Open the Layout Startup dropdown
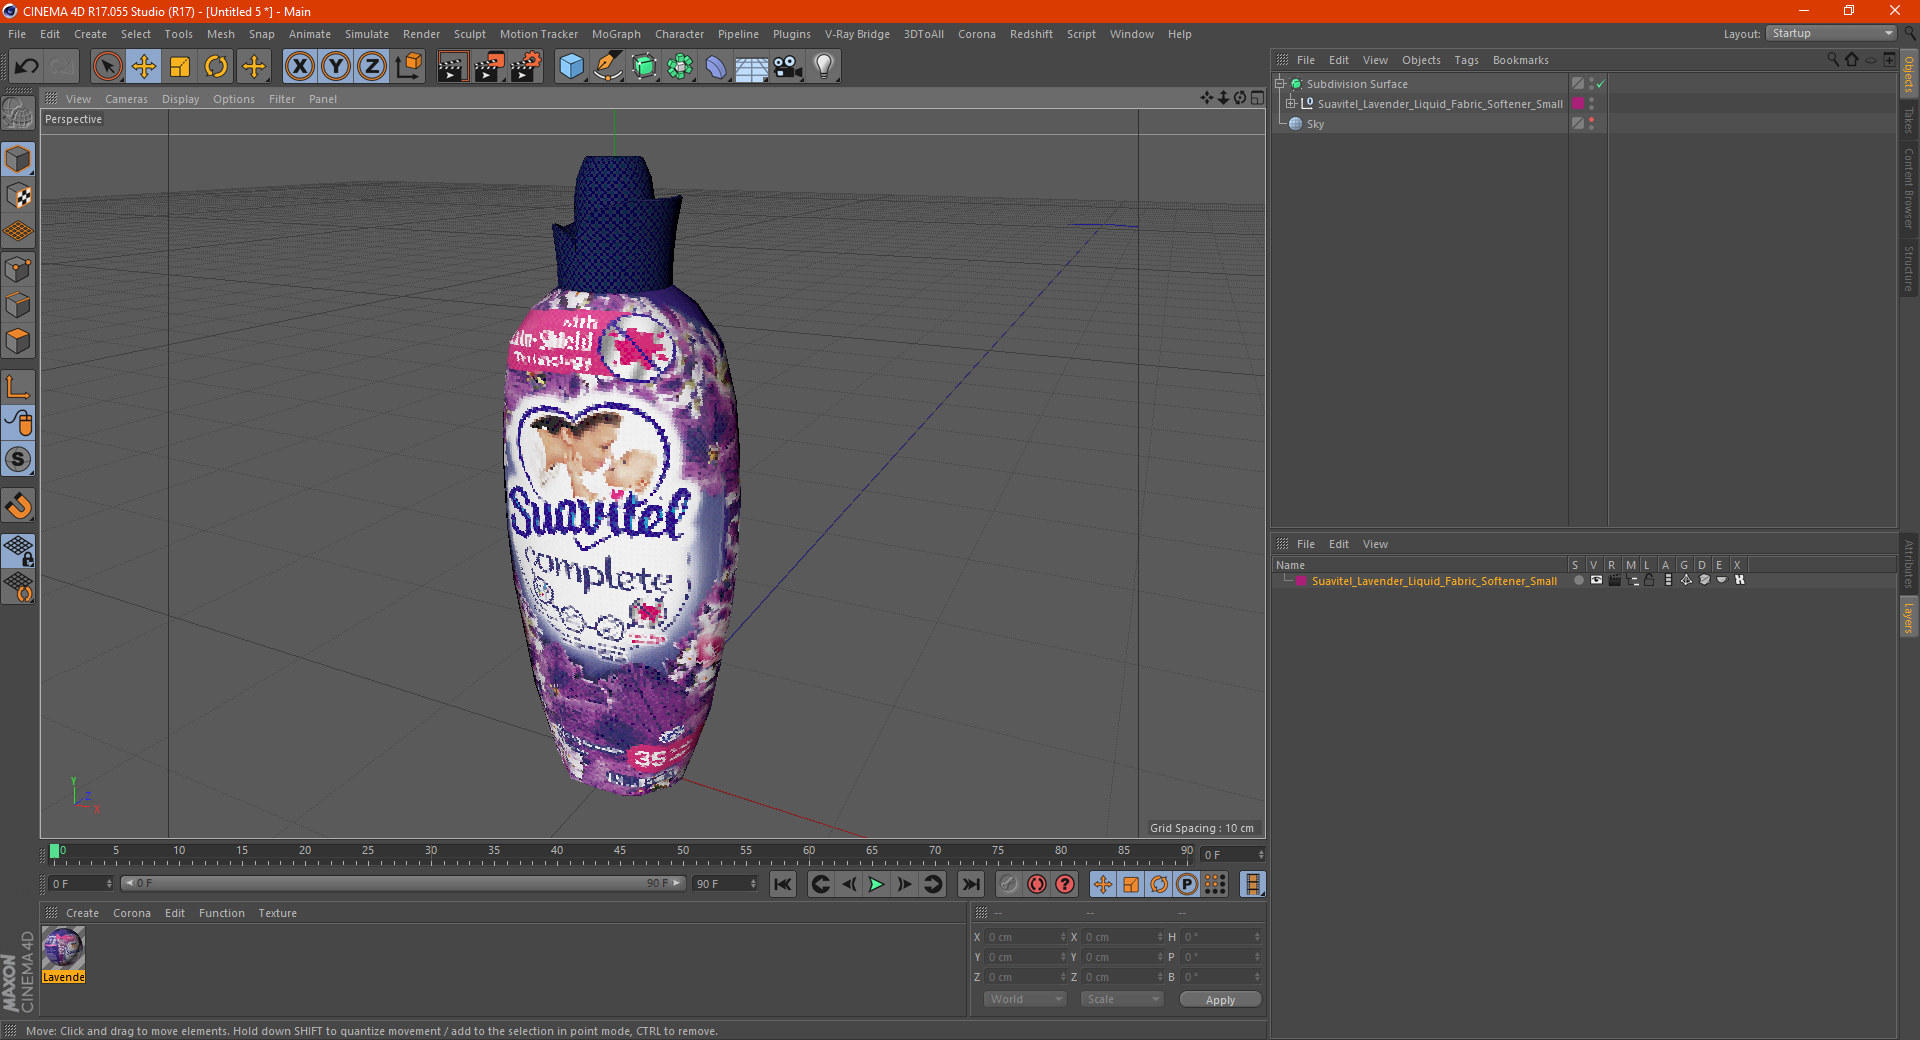This screenshot has width=1920, height=1040. tap(1831, 33)
